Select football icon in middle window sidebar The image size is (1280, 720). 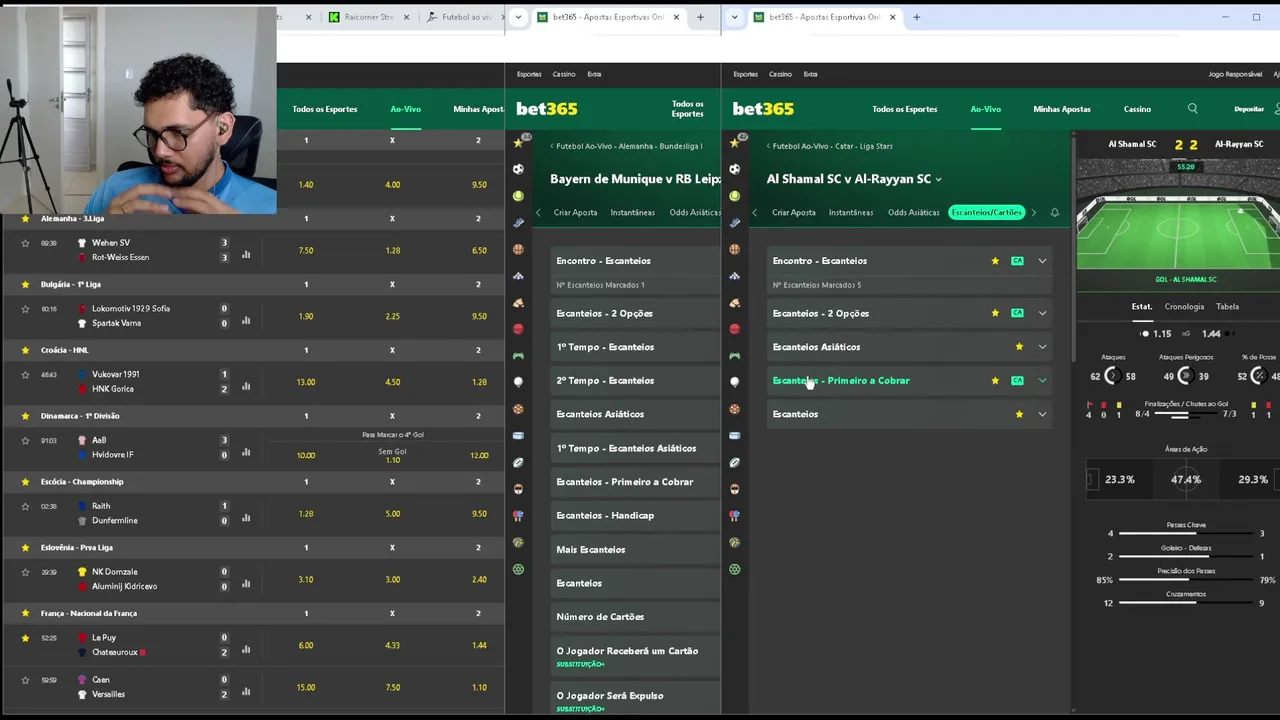click(518, 169)
